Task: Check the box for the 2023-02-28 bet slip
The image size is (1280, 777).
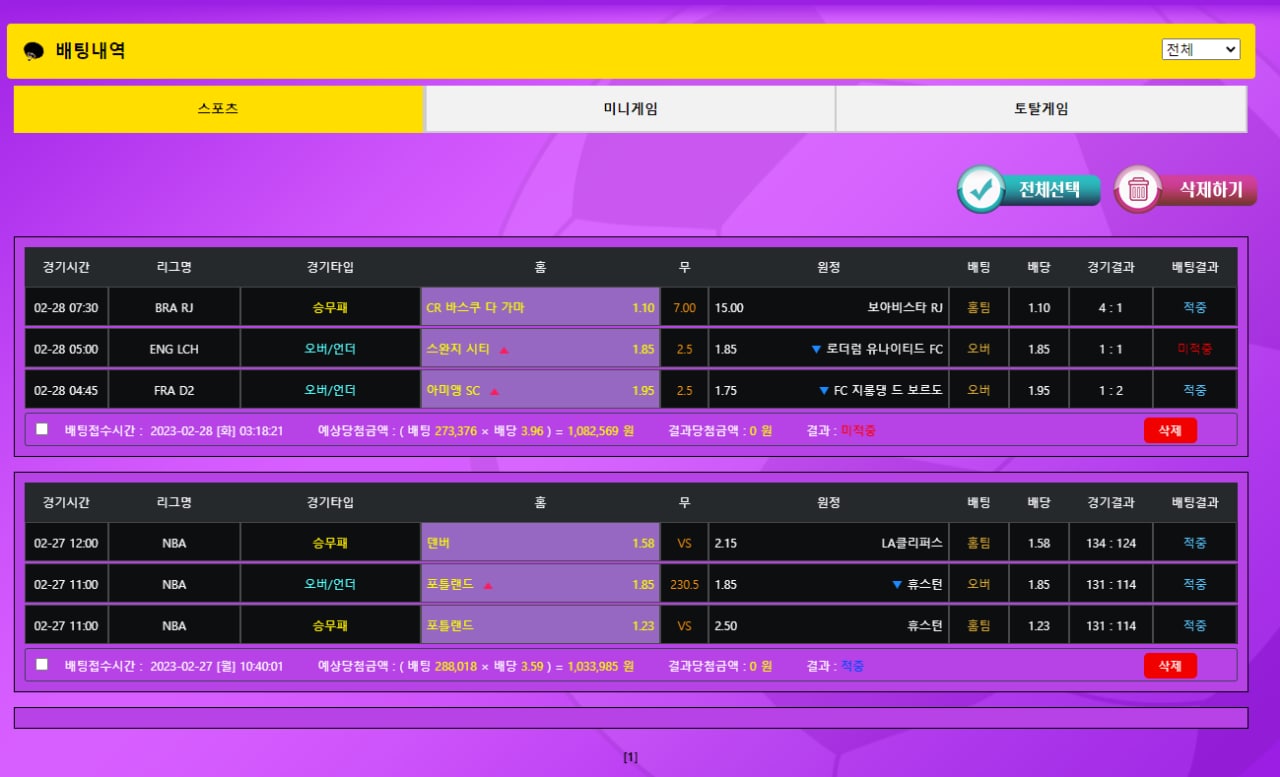Action: (42, 429)
